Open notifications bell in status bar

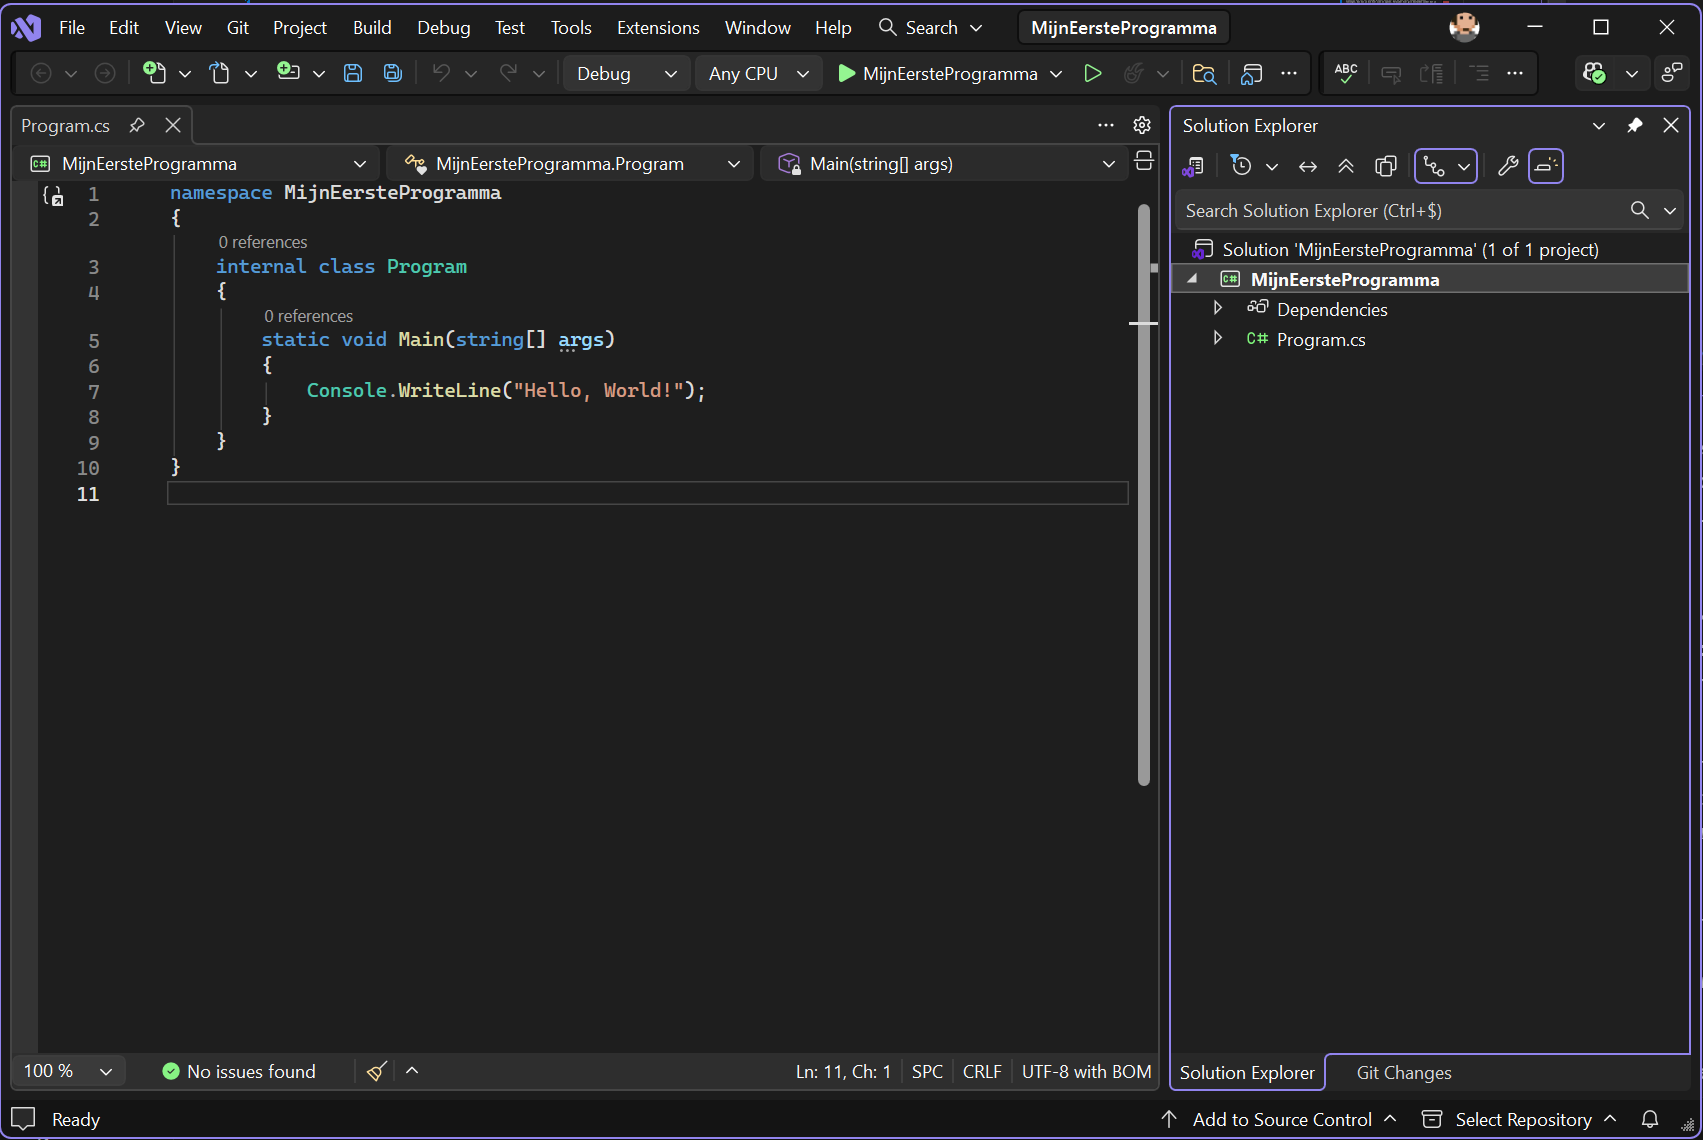coord(1650,1119)
